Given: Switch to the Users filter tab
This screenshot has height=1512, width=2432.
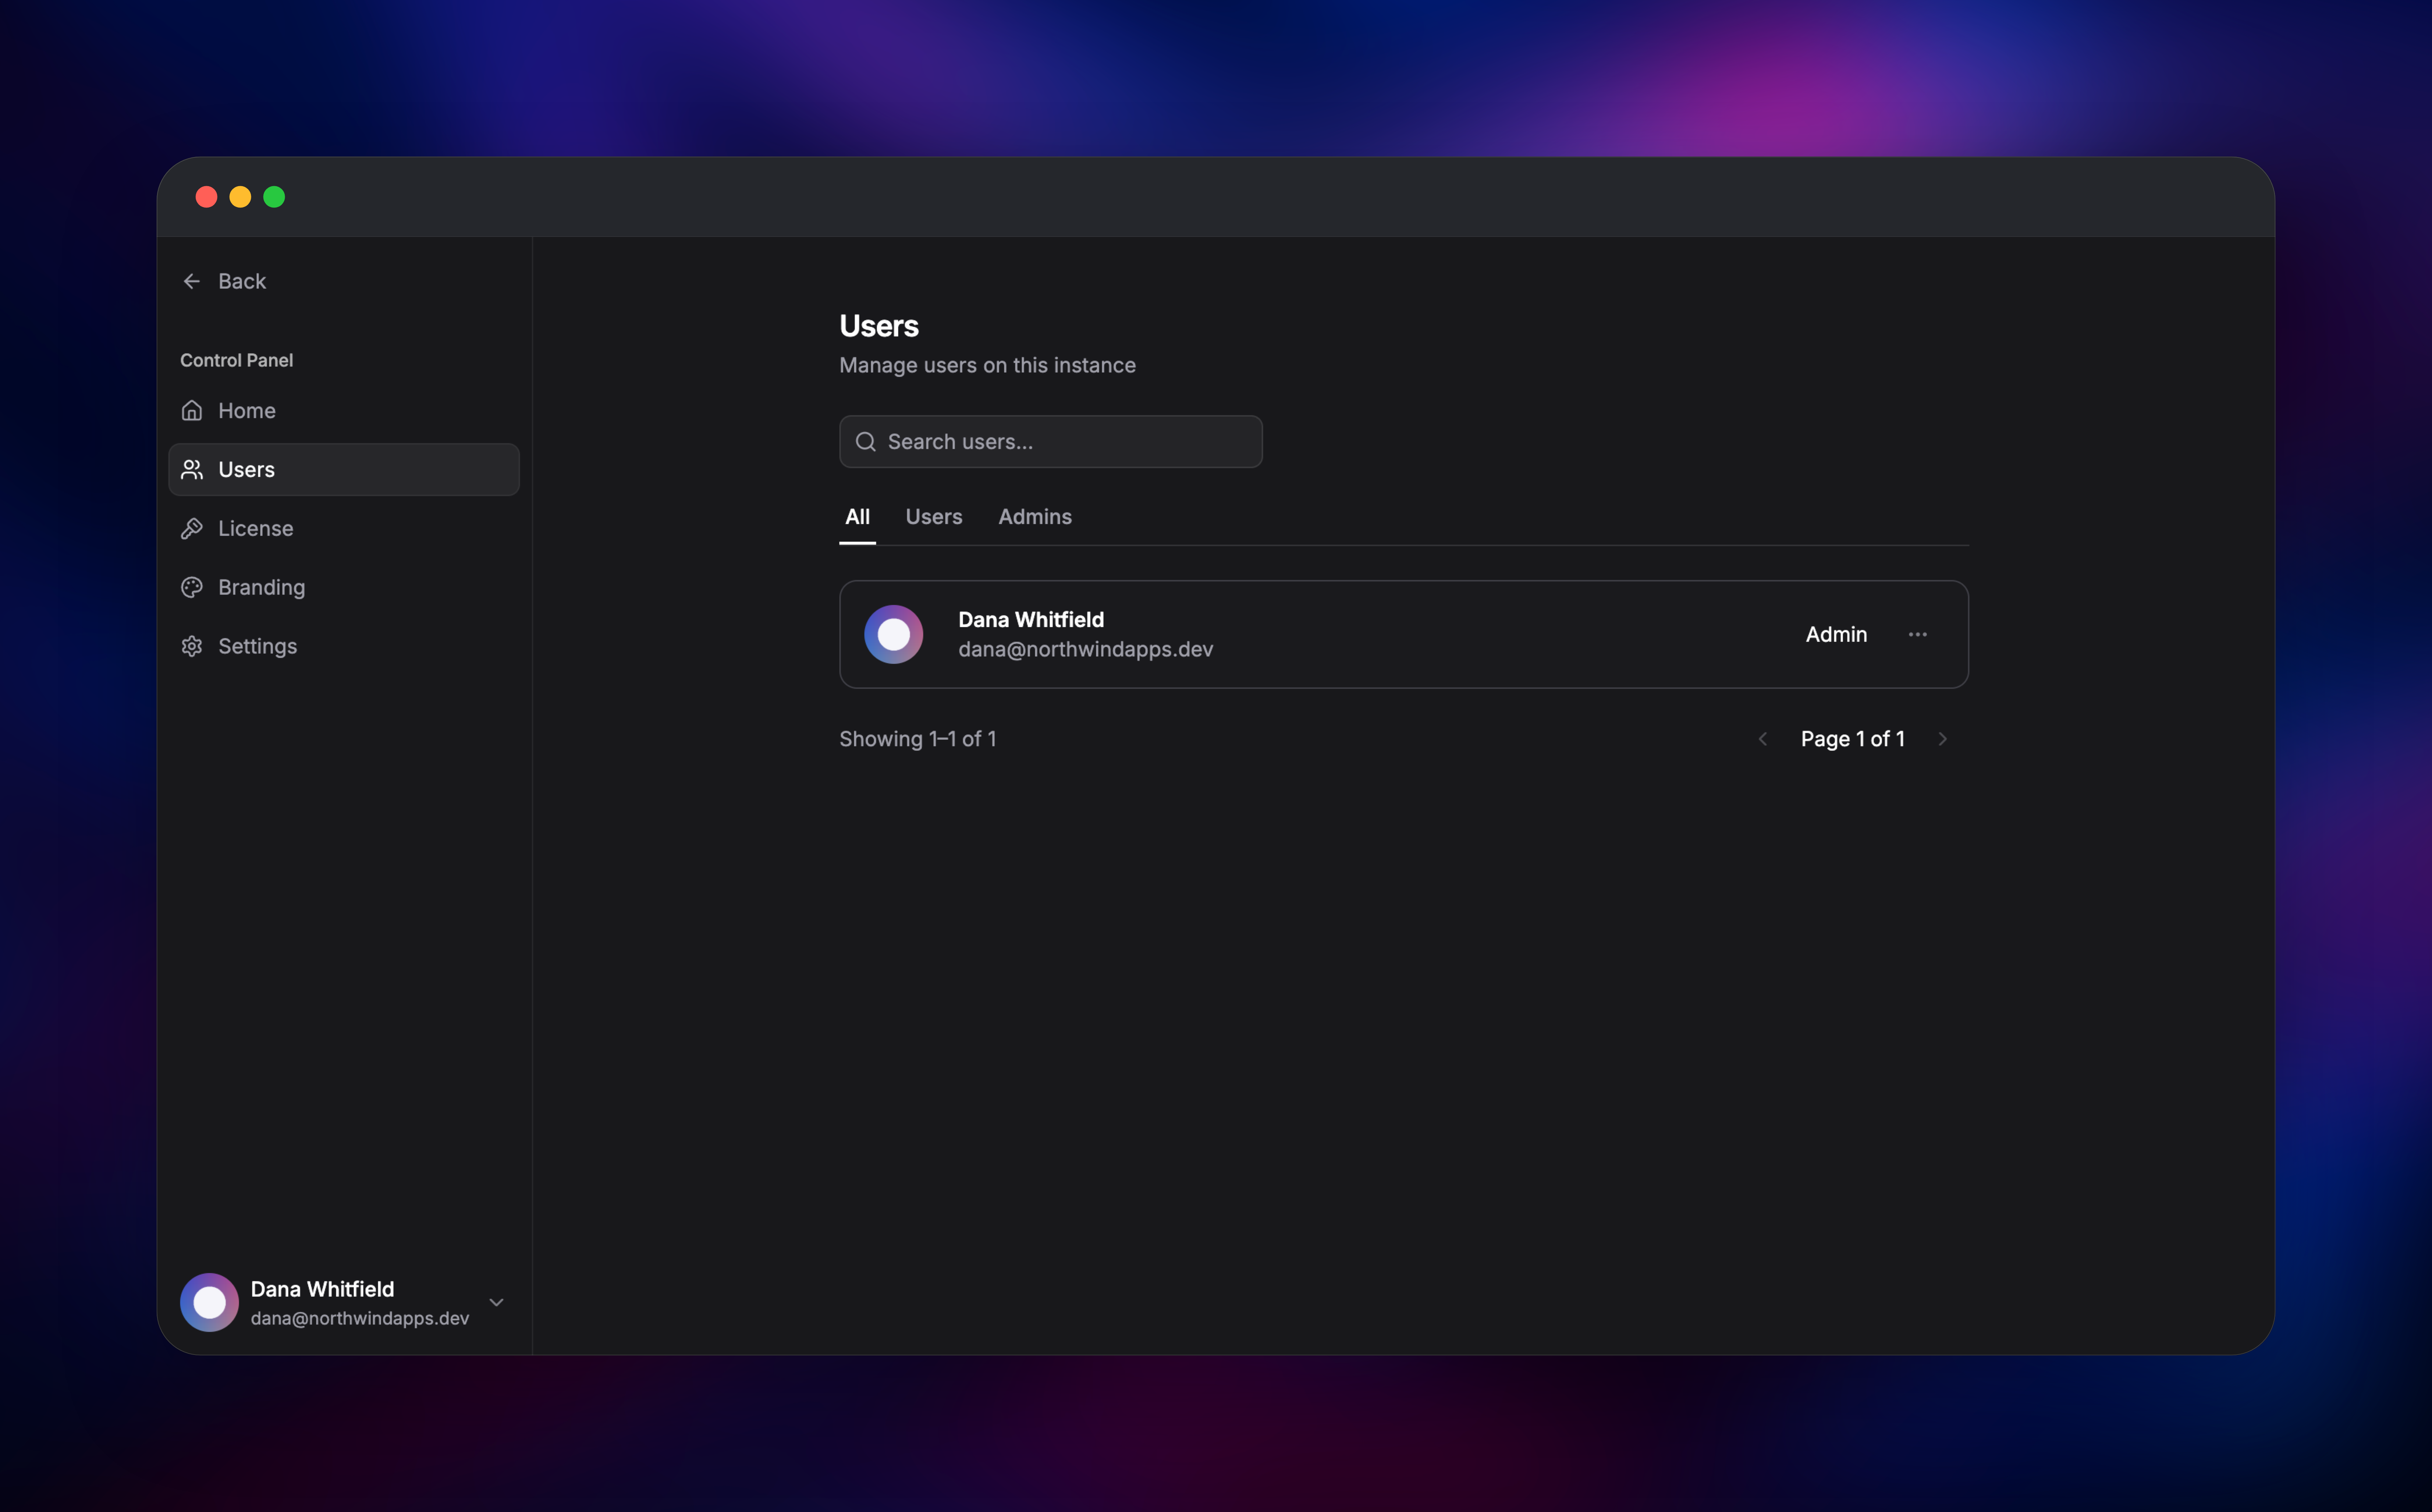Looking at the screenshot, I should coord(934,517).
